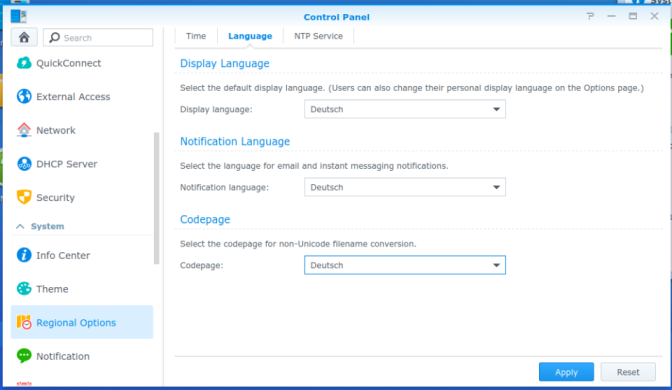The width and height of the screenshot is (672, 390).
Task: Close the Control Panel window
Action: (654, 16)
